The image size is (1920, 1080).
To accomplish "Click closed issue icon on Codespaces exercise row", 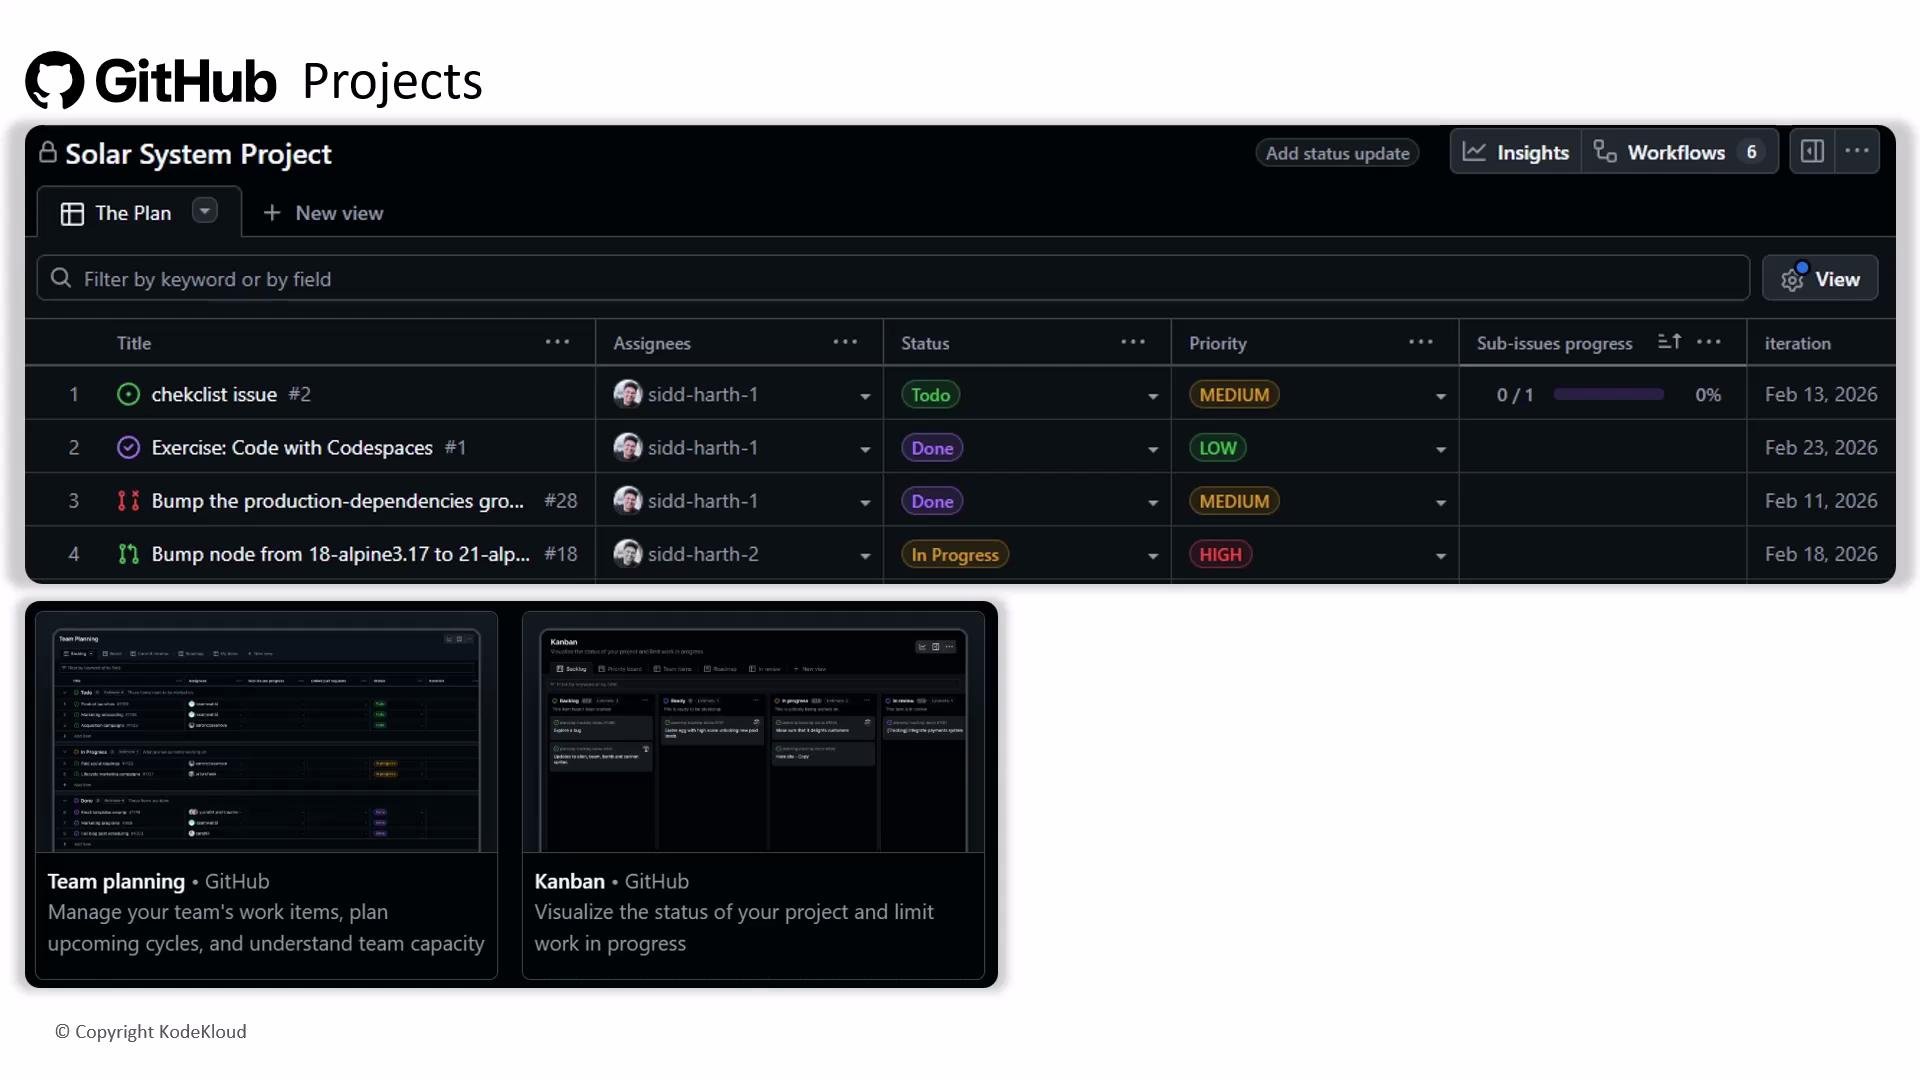I will (128, 447).
